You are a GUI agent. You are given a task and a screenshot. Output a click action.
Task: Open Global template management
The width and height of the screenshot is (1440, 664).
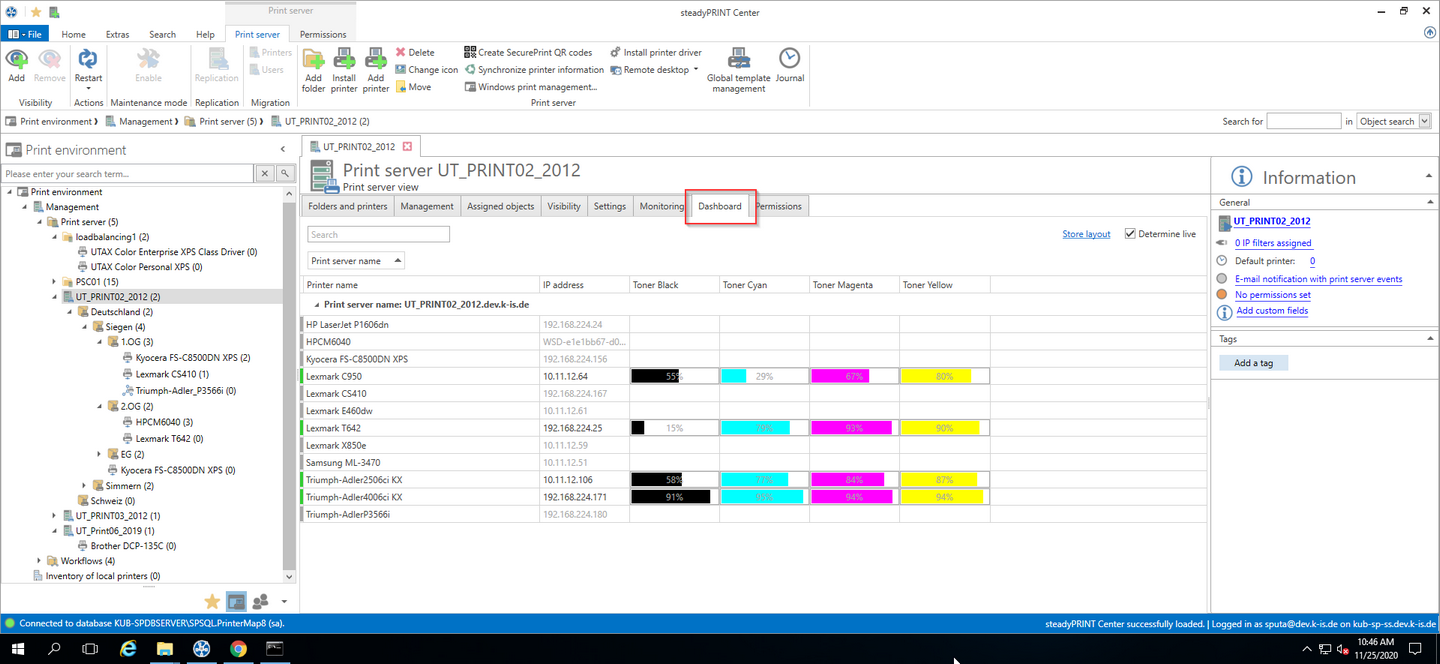739,69
